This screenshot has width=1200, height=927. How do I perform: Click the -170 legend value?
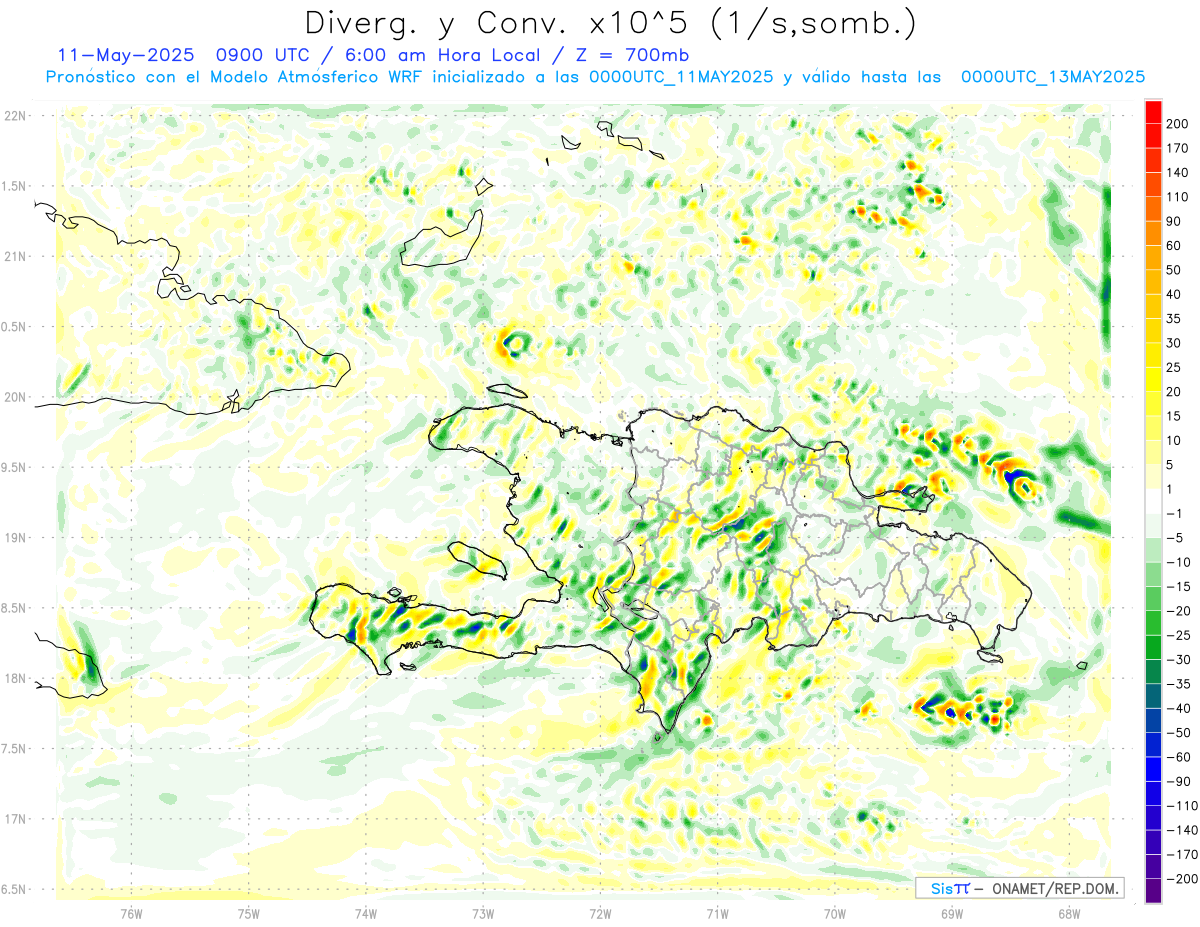click(1180, 854)
